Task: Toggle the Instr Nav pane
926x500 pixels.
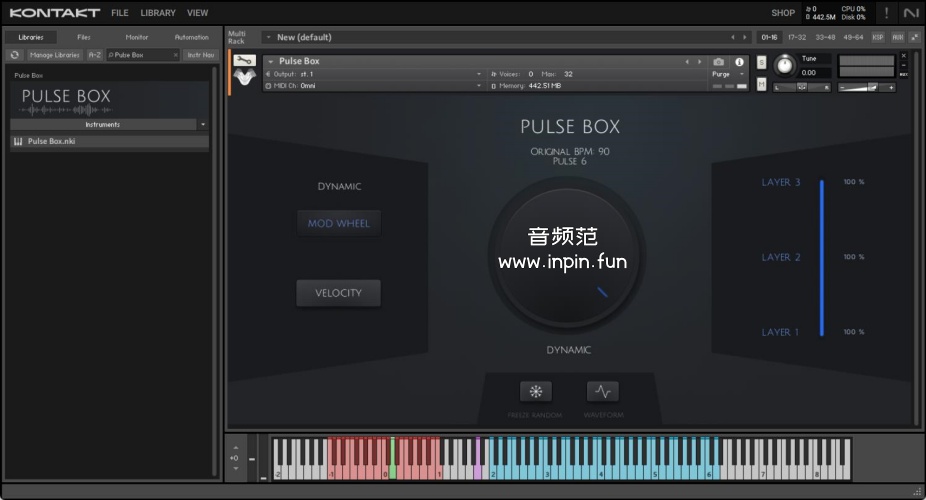Action: coord(201,55)
